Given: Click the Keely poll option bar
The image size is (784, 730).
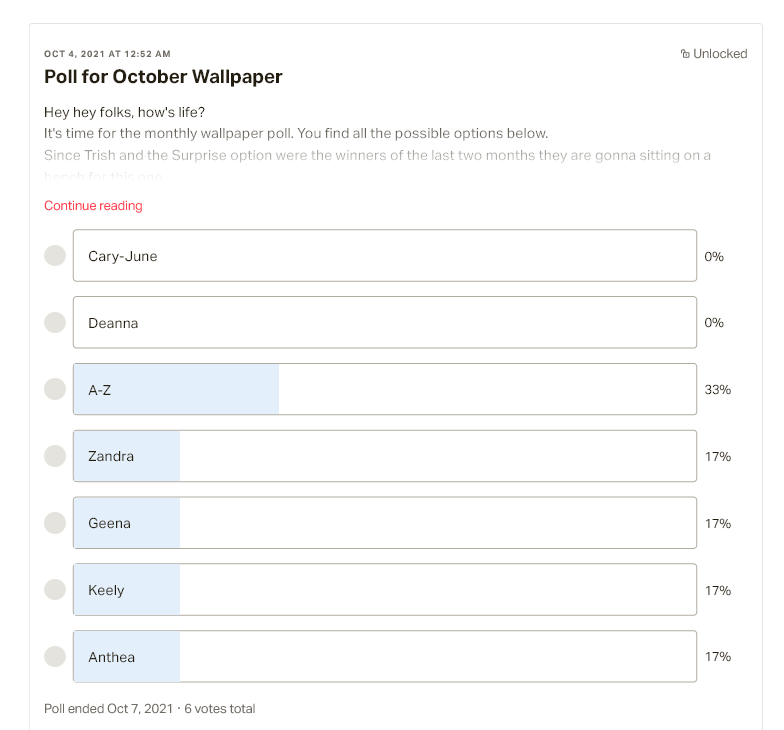Looking at the screenshot, I should [x=384, y=590].
